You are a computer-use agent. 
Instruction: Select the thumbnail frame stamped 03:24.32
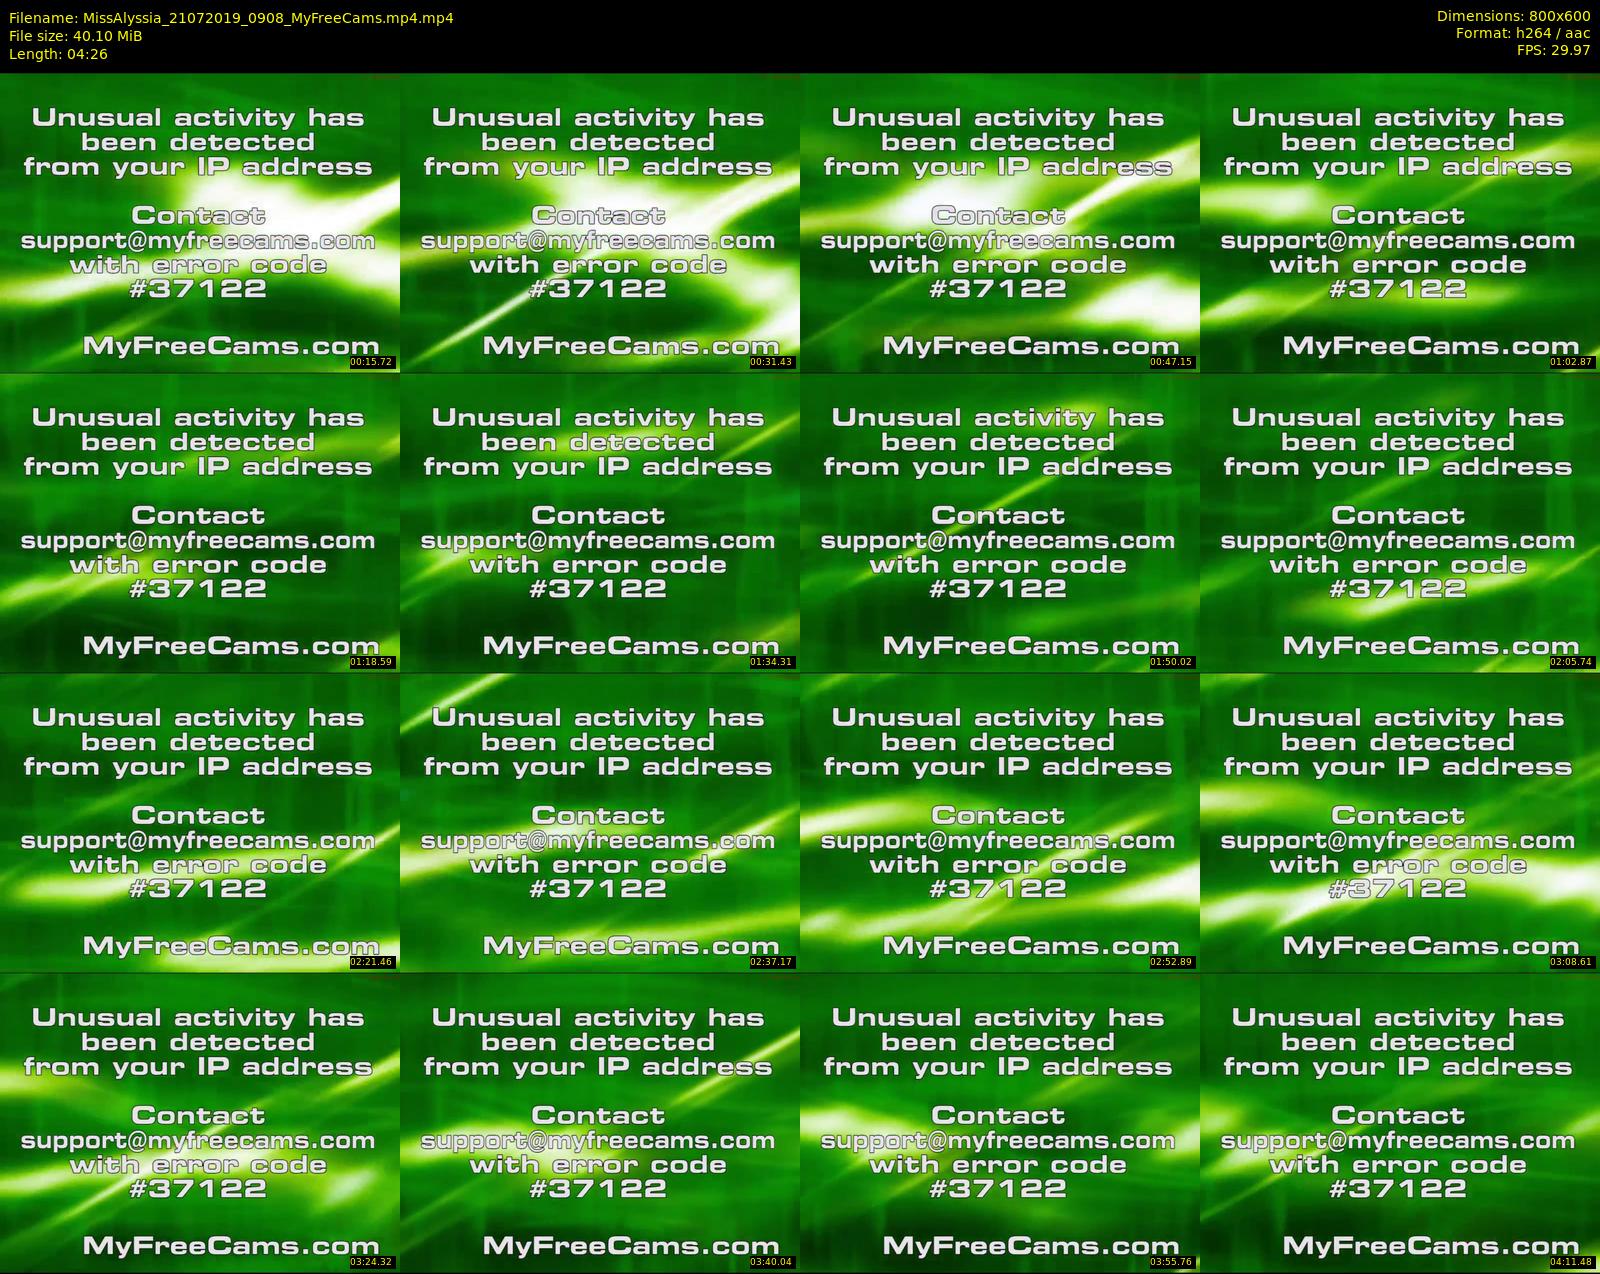199,1123
